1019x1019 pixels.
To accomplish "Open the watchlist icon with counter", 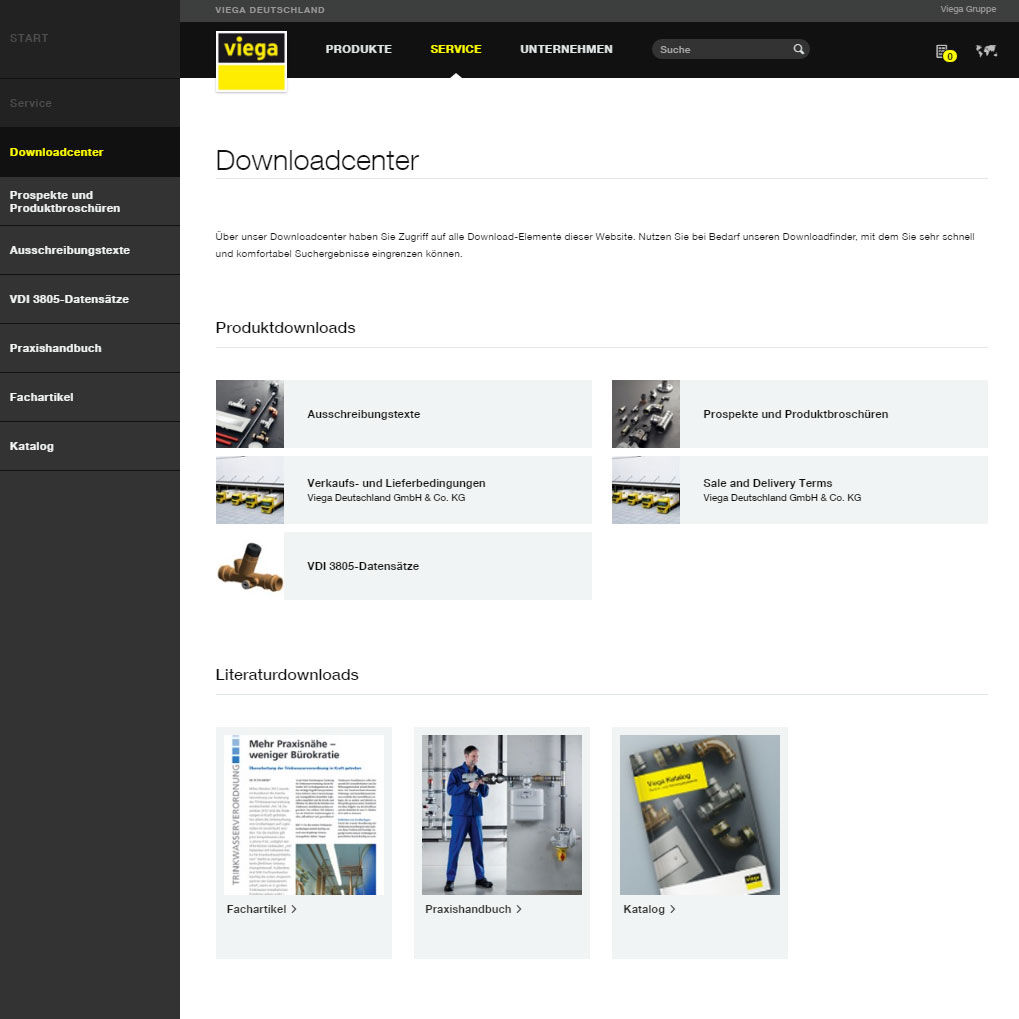I will (945, 53).
